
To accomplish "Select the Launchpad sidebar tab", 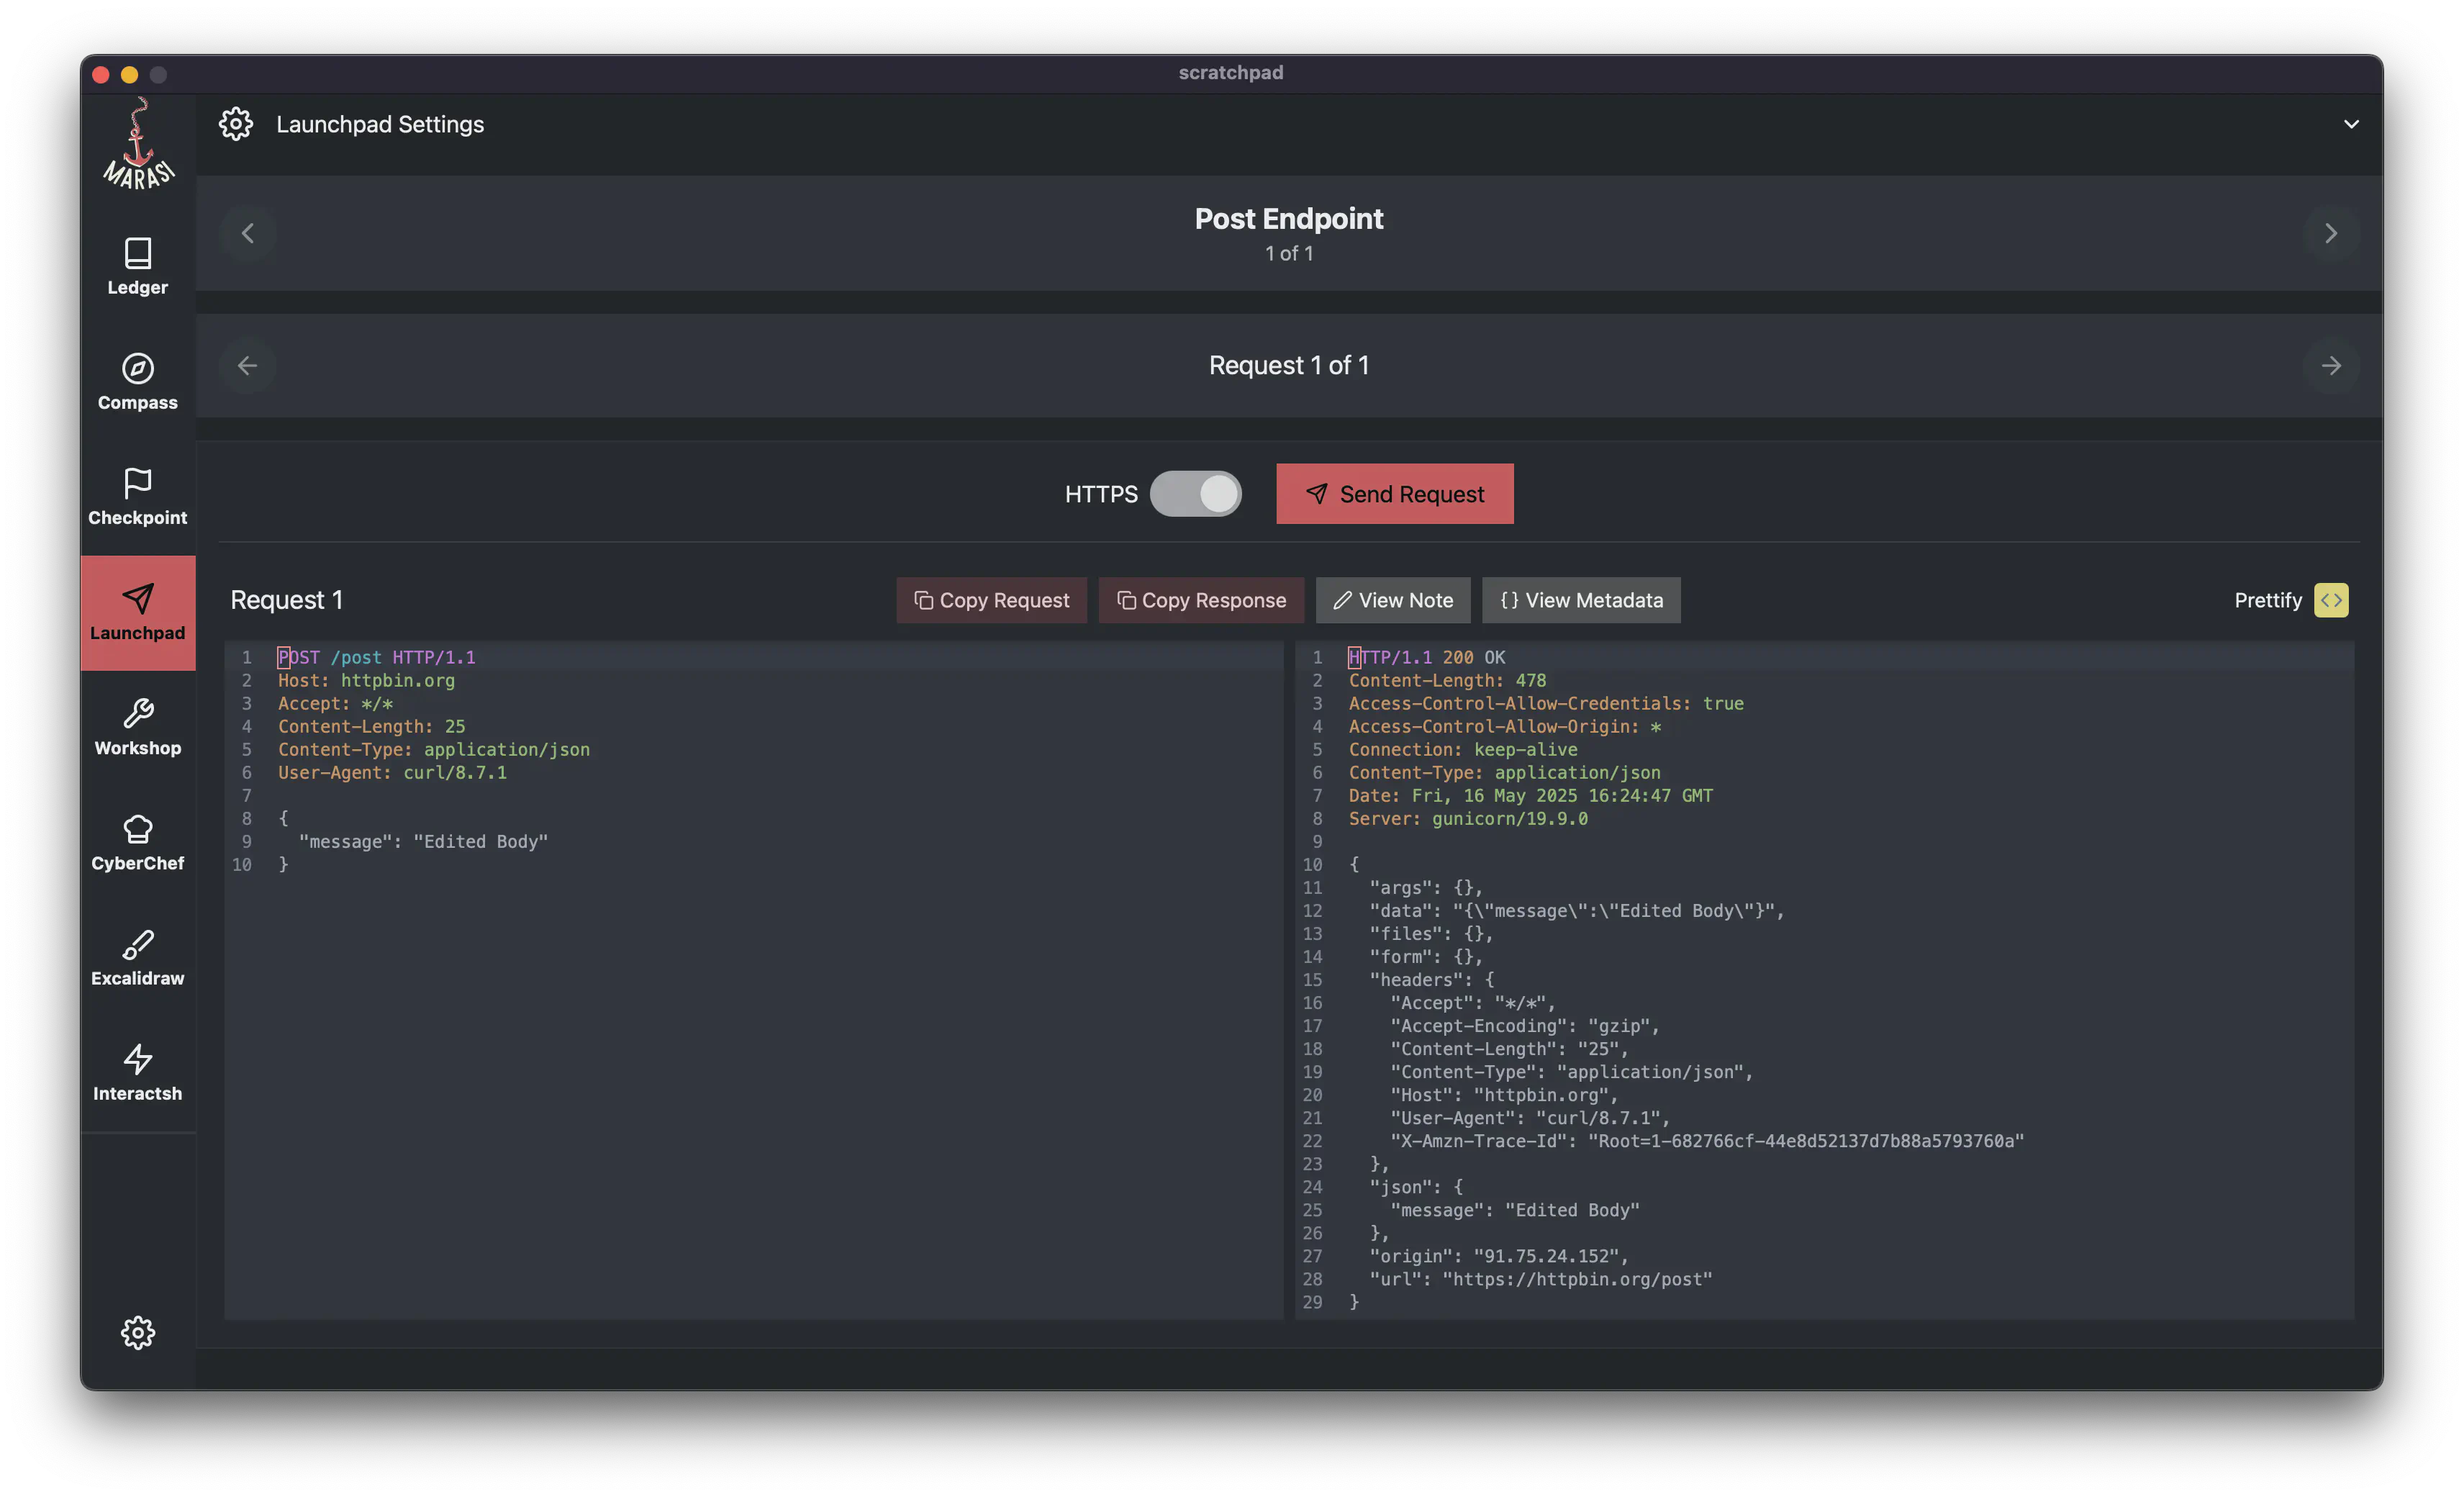I will [137, 612].
